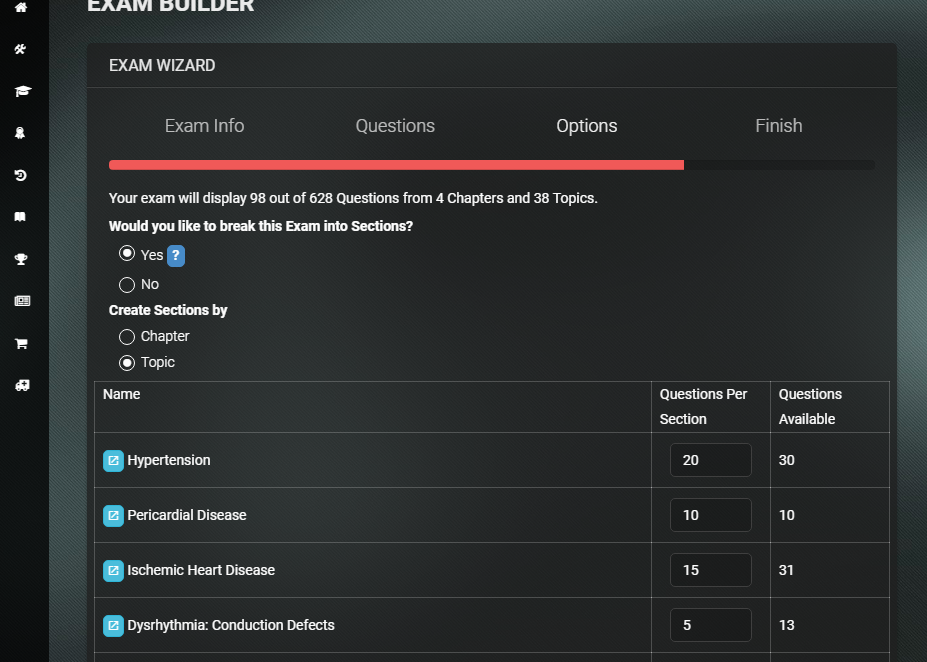Image resolution: width=927 pixels, height=662 pixels.
Task: Edit questions per section for Hypertension
Action: click(711, 460)
